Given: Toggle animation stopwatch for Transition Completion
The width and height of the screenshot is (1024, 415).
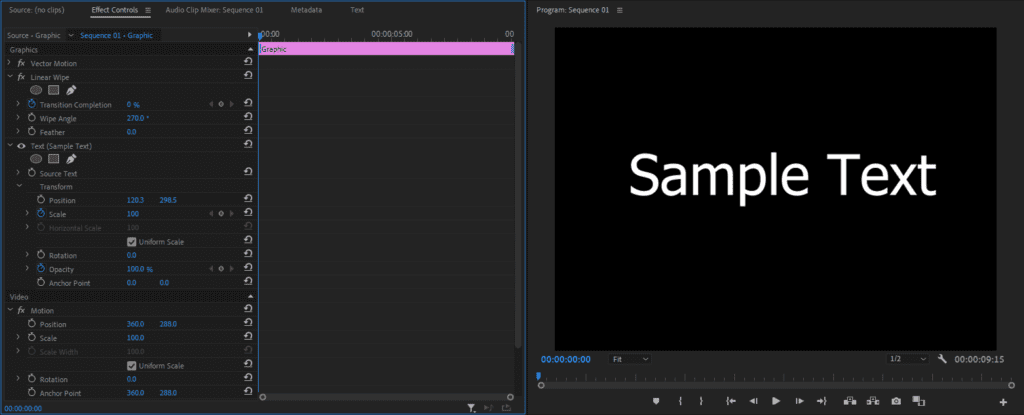Looking at the screenshot, I should point(31,105).
